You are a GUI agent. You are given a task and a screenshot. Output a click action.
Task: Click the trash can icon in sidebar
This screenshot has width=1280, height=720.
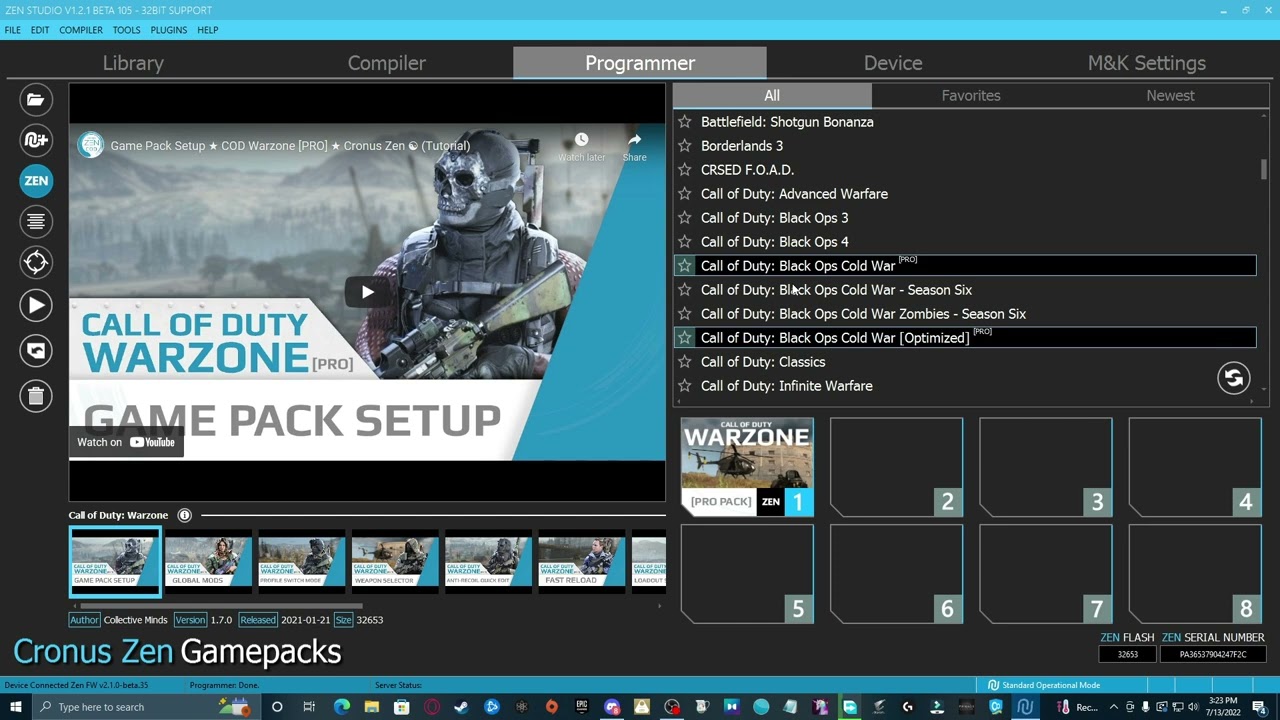coord(35,396)
